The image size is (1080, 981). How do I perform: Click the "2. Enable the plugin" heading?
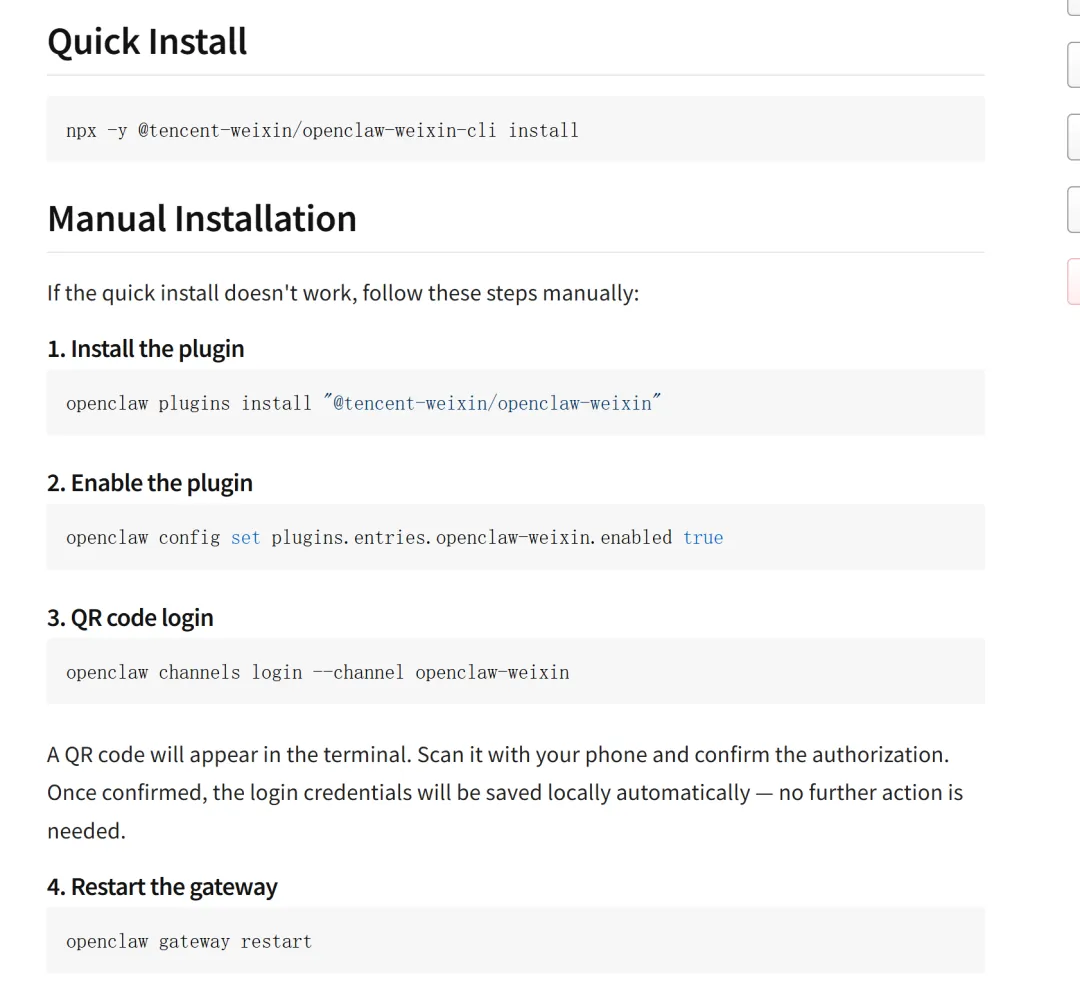coord(150,483)
